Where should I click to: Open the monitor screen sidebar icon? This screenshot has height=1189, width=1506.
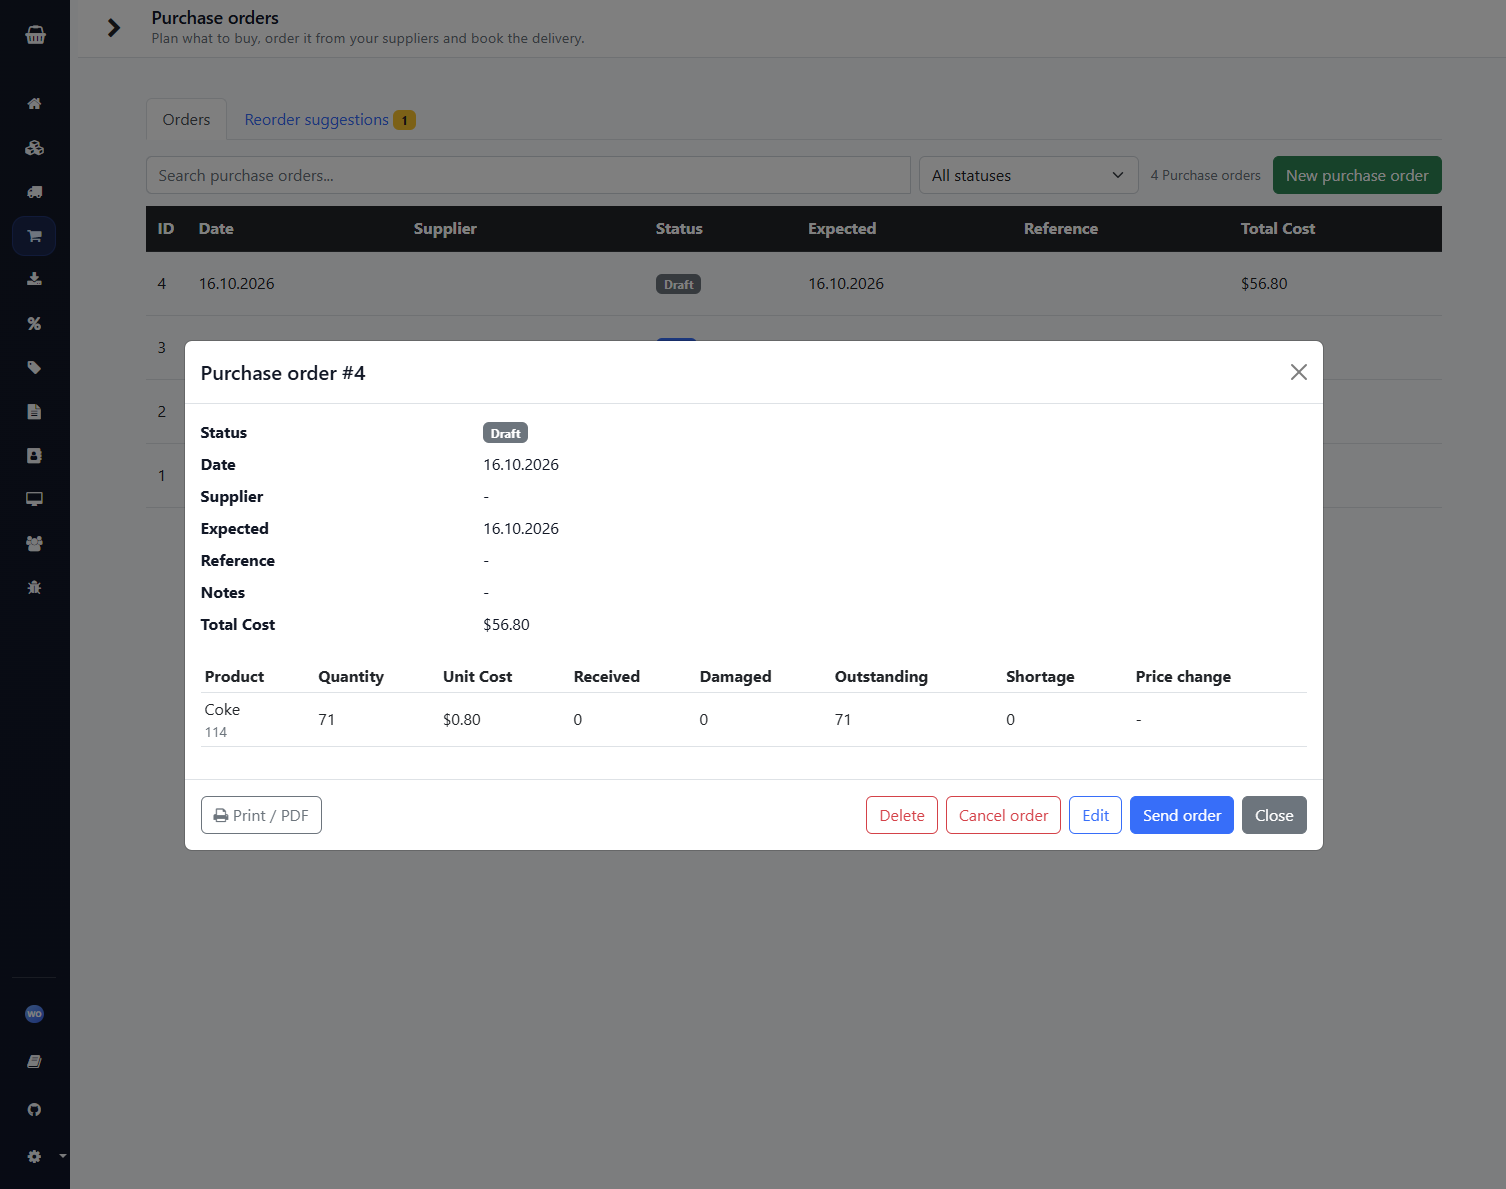(34, 499)
